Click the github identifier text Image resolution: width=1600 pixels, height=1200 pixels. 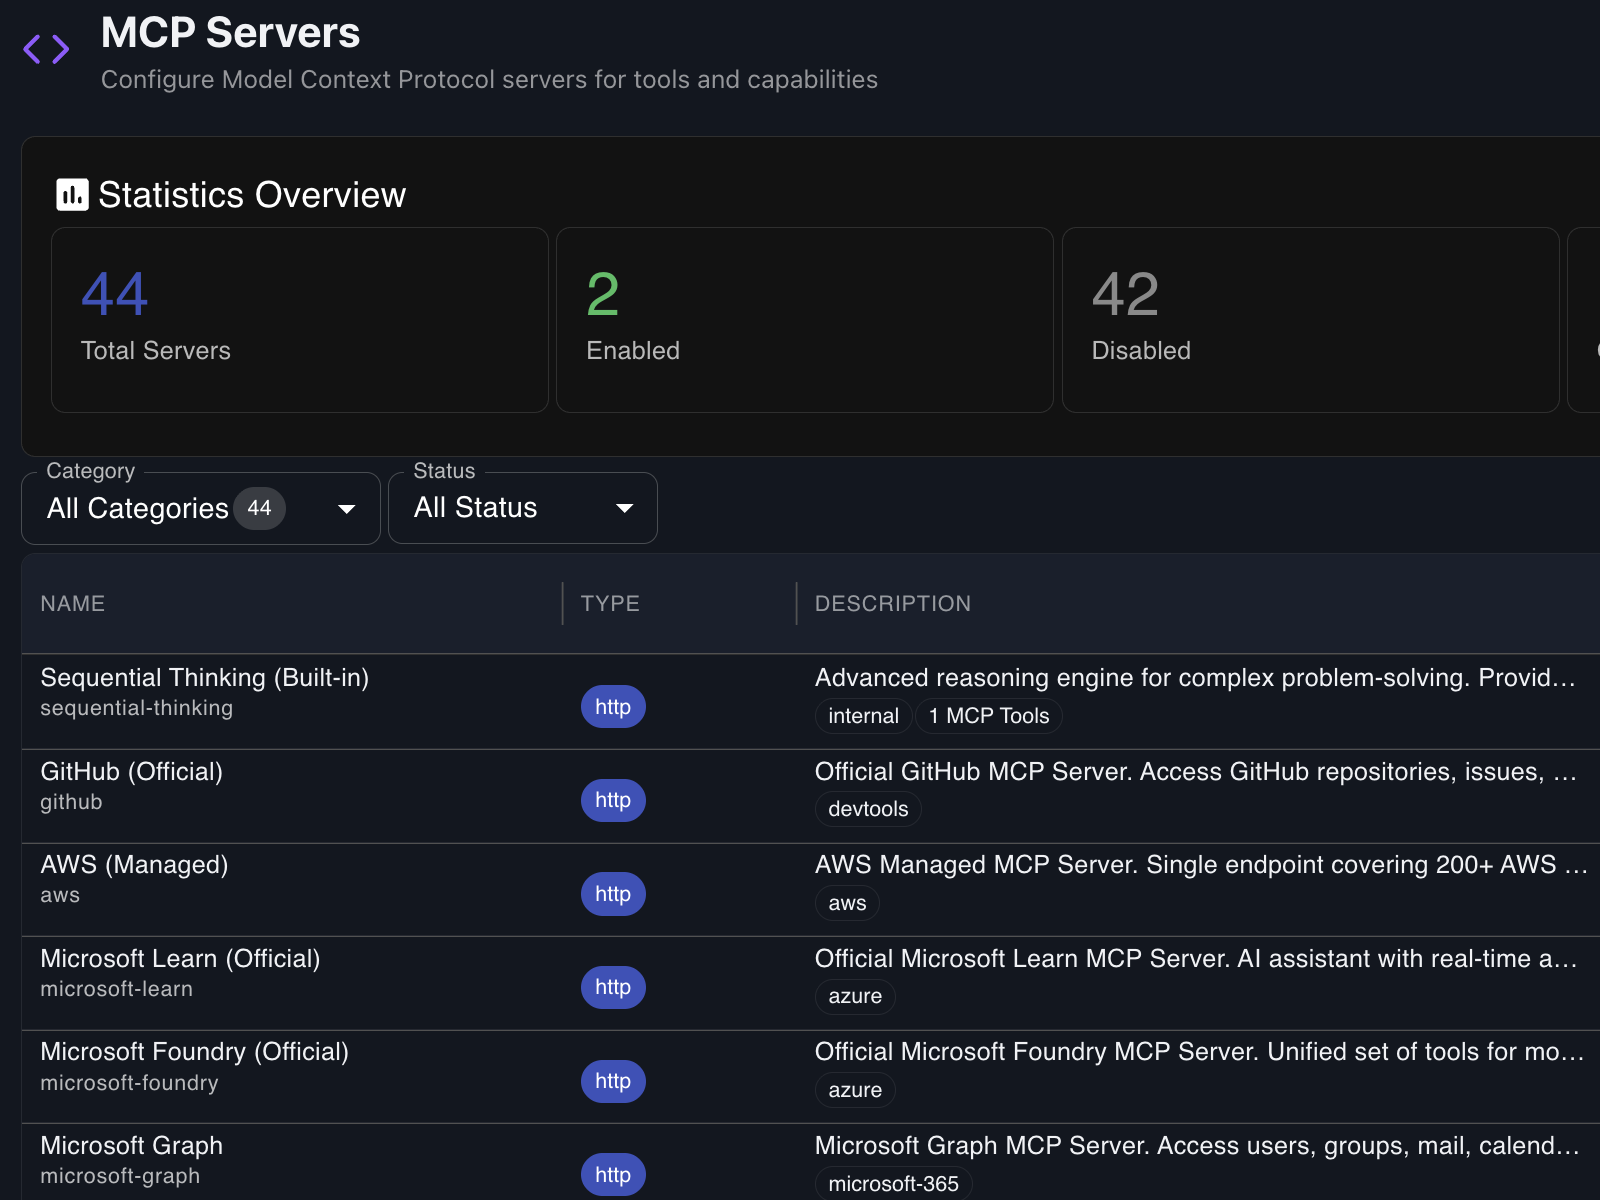click(x=71, y=802)
